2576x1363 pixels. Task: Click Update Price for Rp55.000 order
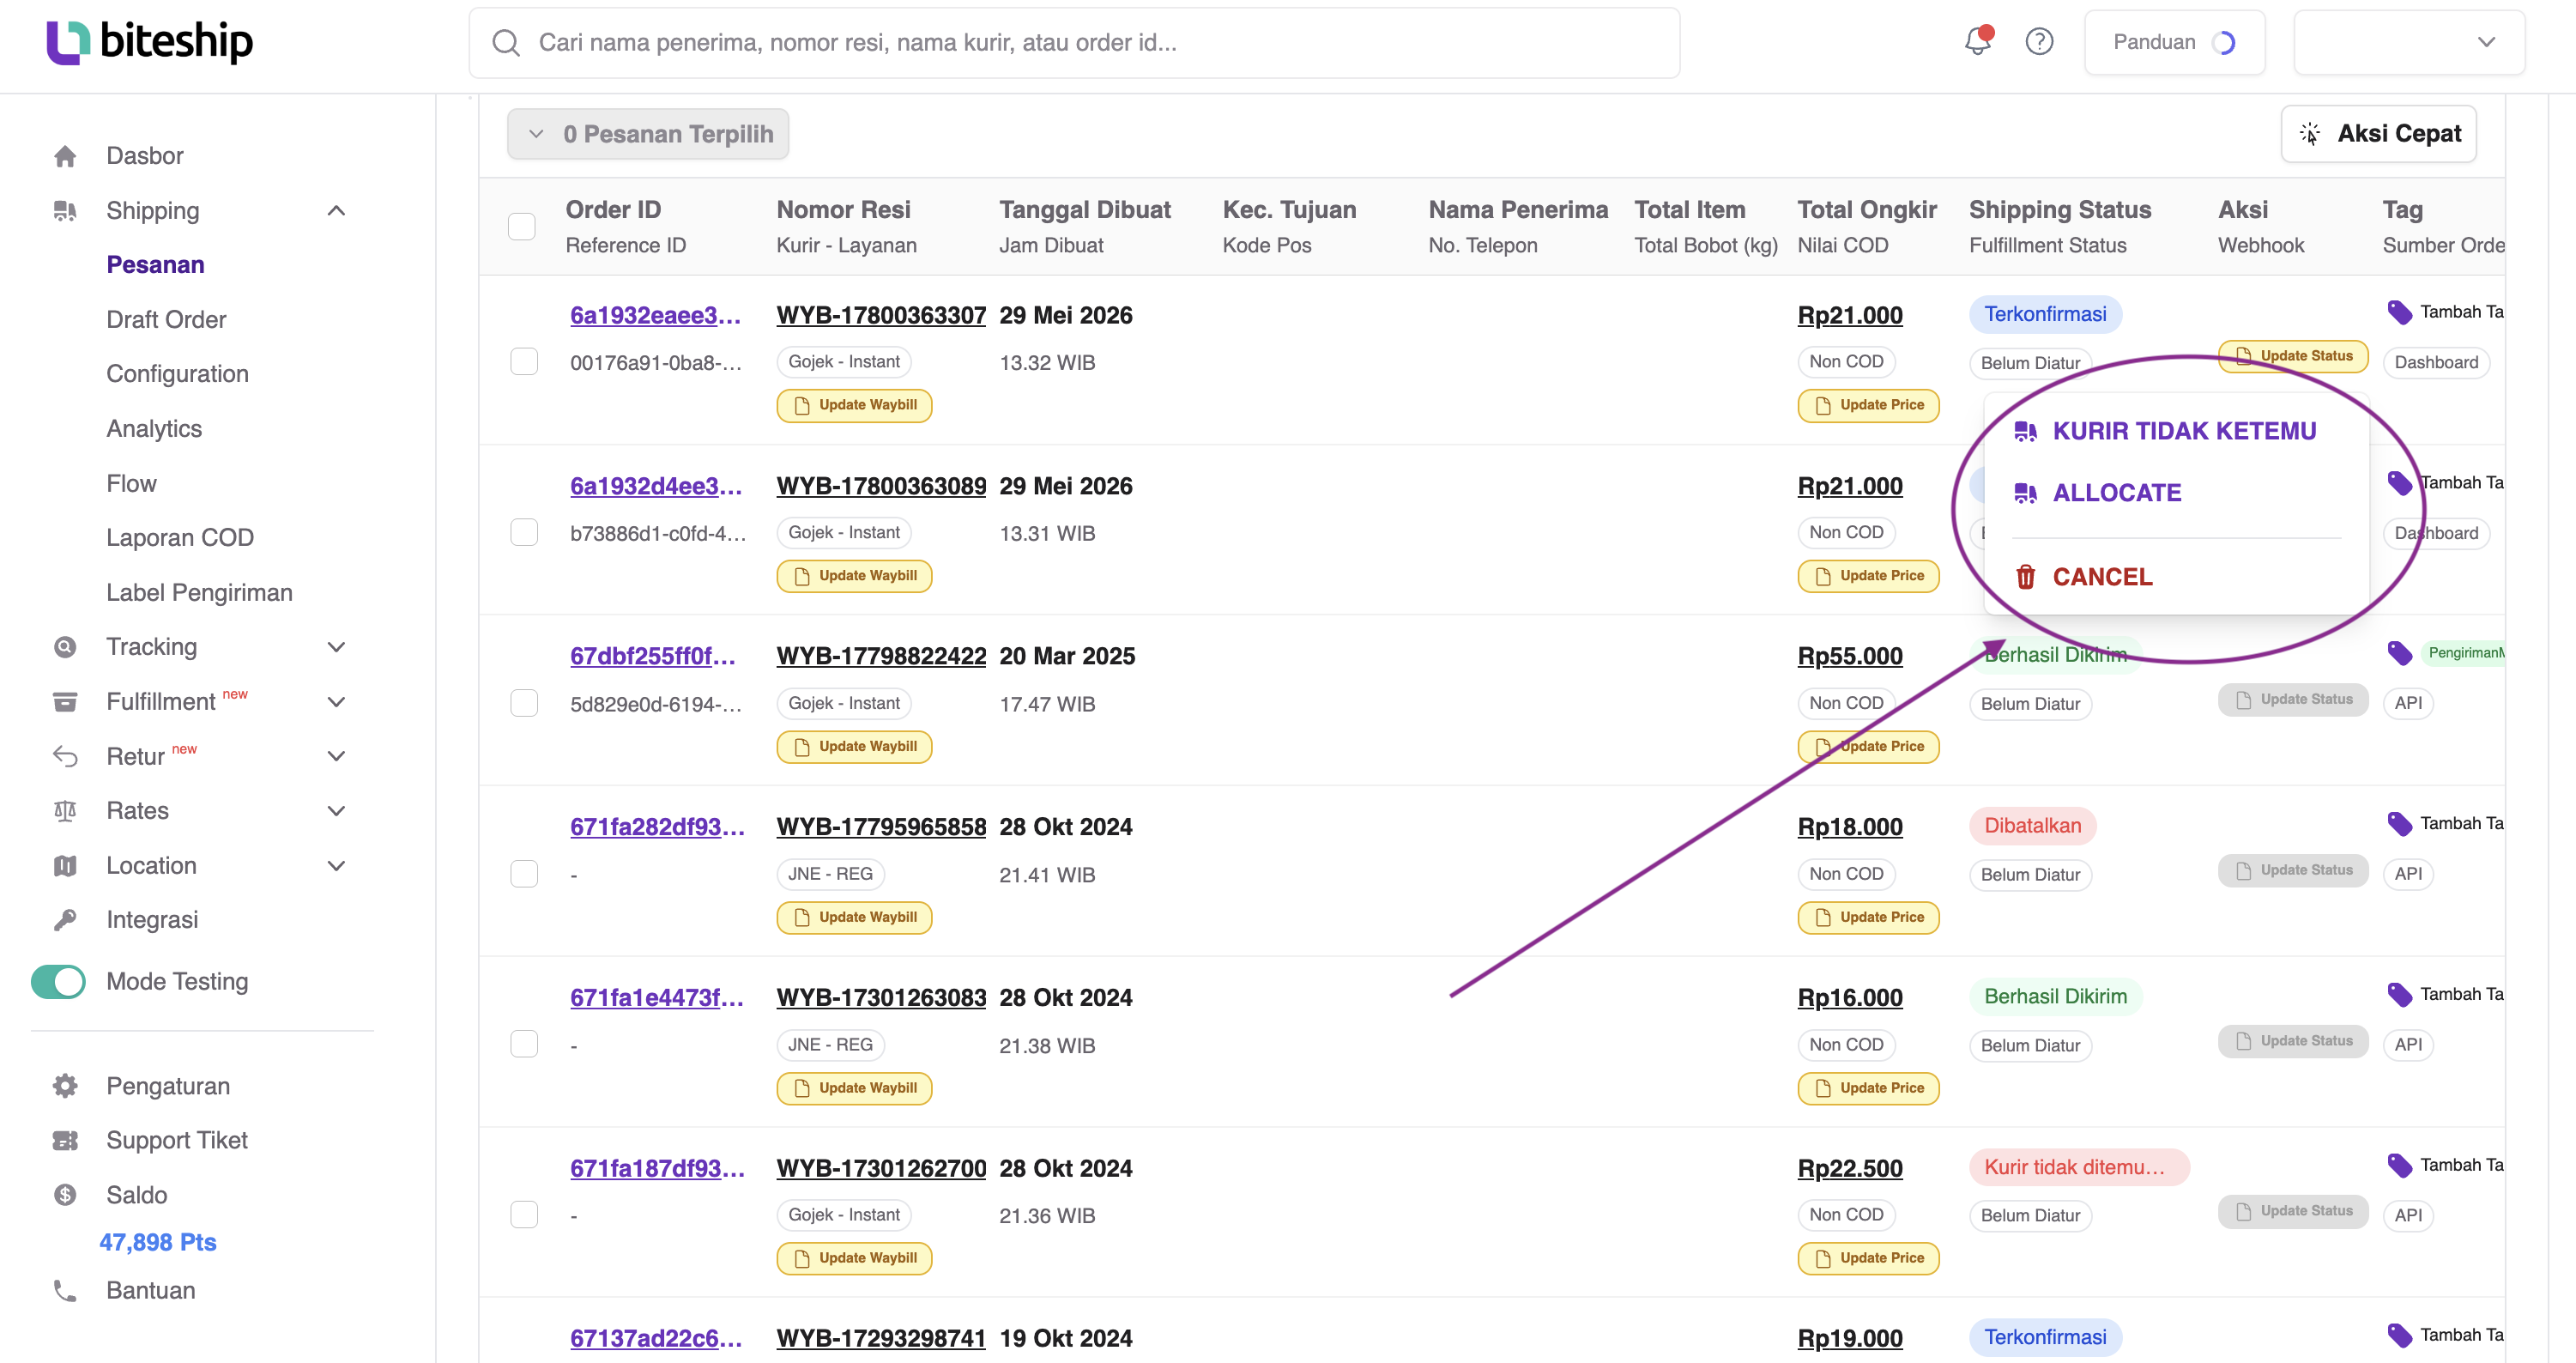(1868, 747)
